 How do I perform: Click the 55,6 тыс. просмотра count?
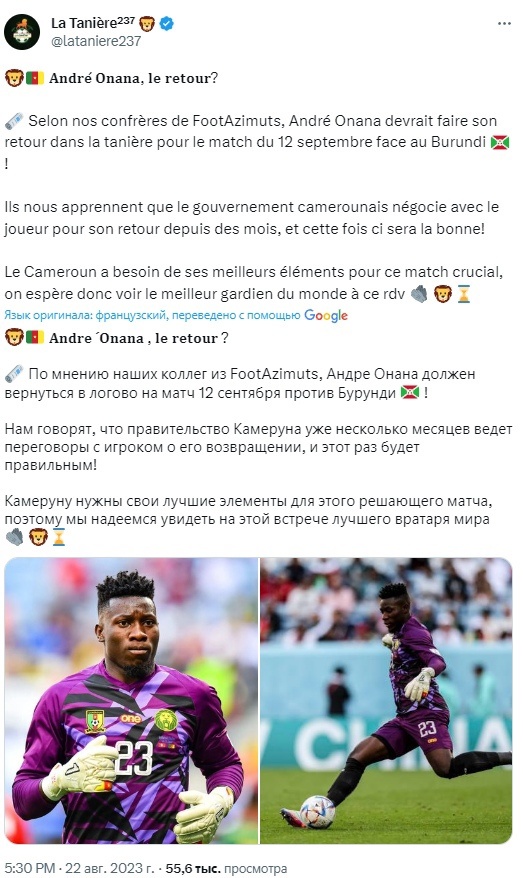(226, 868)
